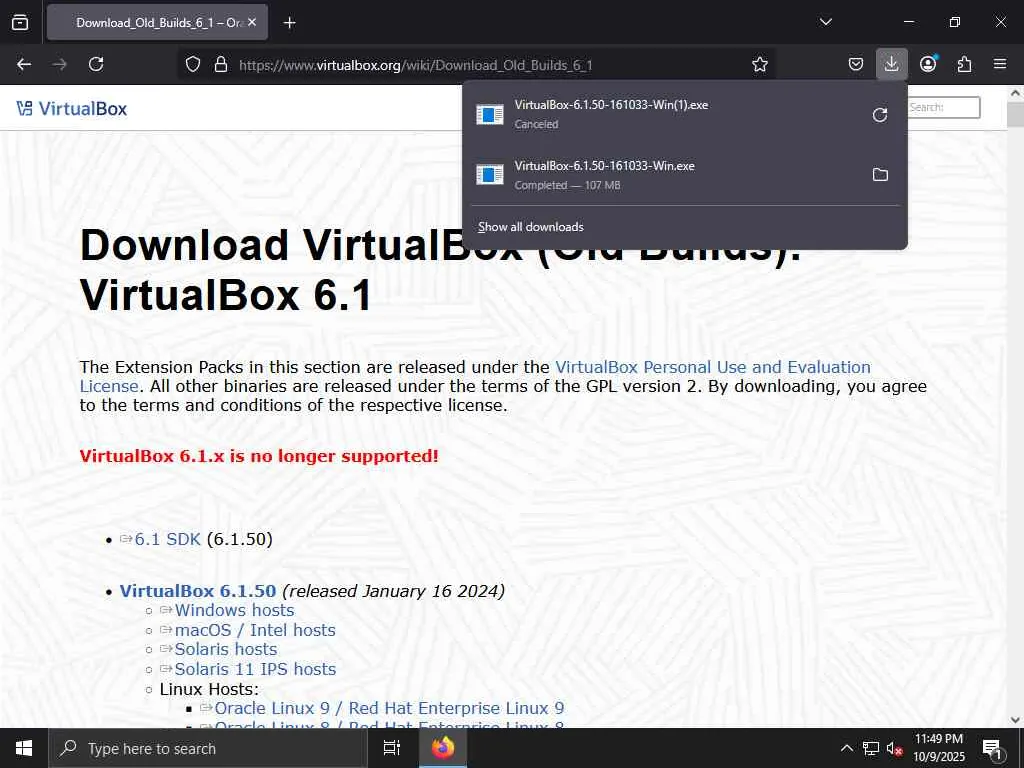Bookmark this page with the star
Image resolution: width=1024 pixels, height=768 pixels.
[x=760, y=64]
